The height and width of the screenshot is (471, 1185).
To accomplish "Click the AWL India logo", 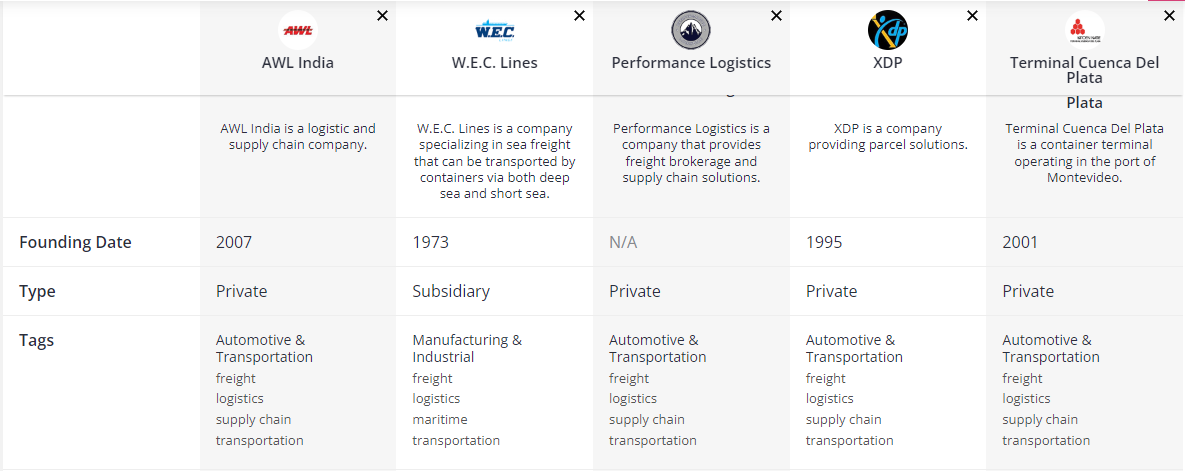I will coord(298,30).
